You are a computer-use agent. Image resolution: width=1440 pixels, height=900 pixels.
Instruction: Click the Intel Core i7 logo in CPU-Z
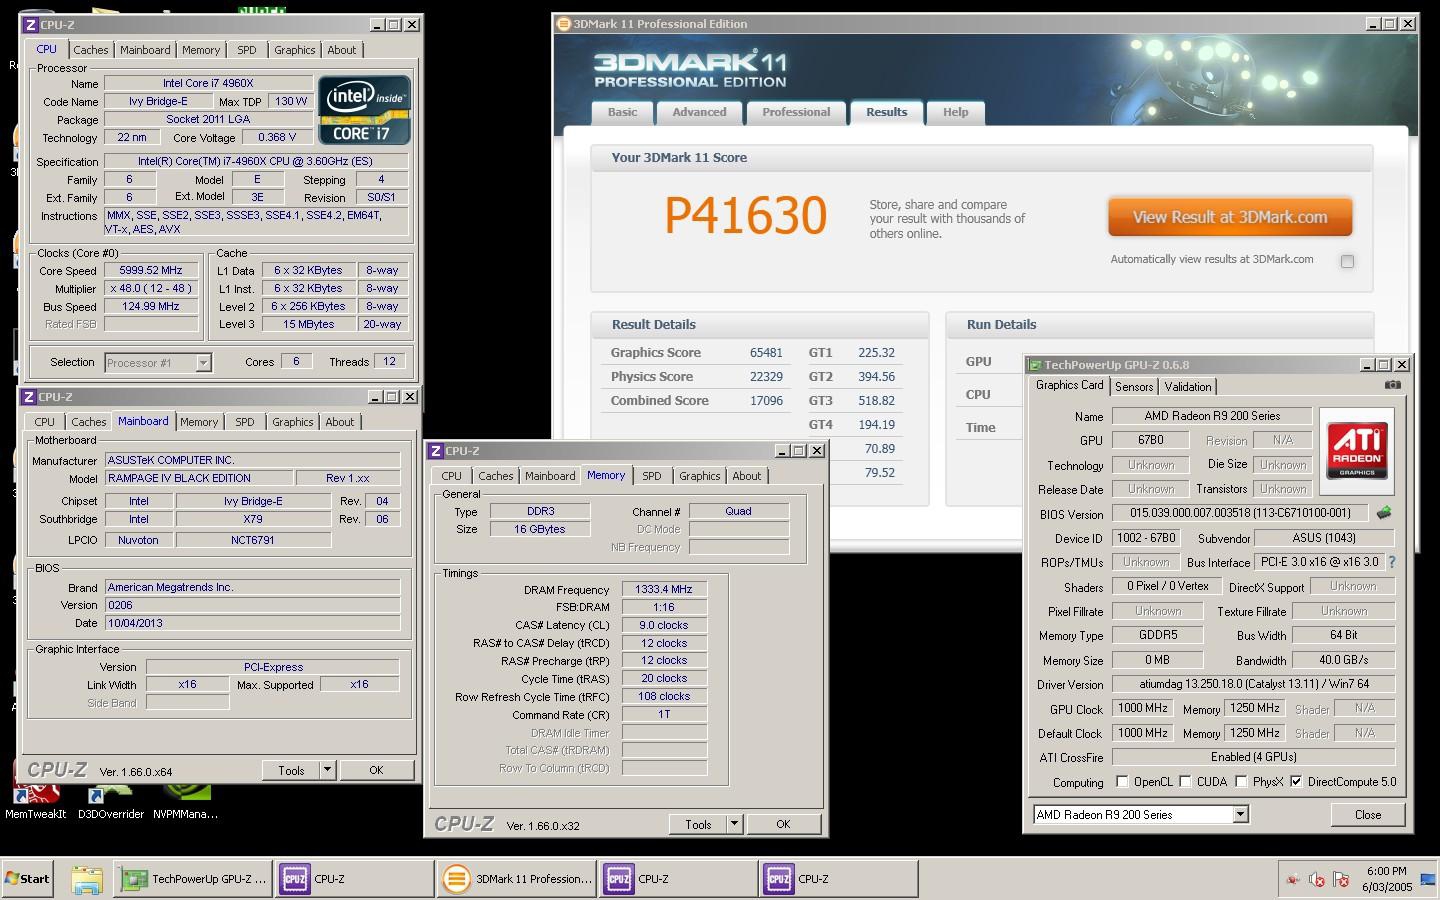coord(364,110)
